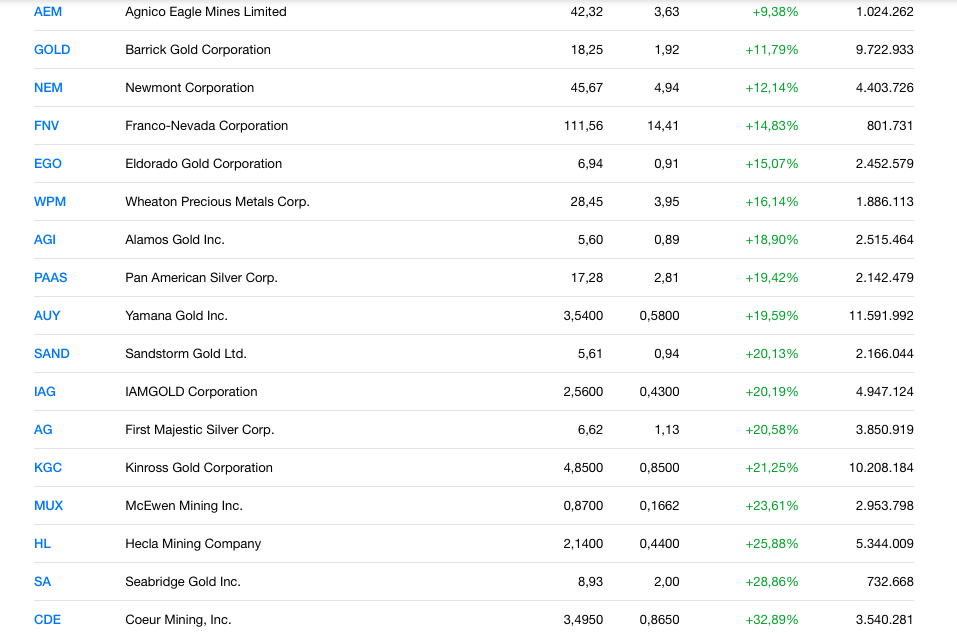
Task: Click the SAND ticker symbol
Action: (x=52, y=354)
